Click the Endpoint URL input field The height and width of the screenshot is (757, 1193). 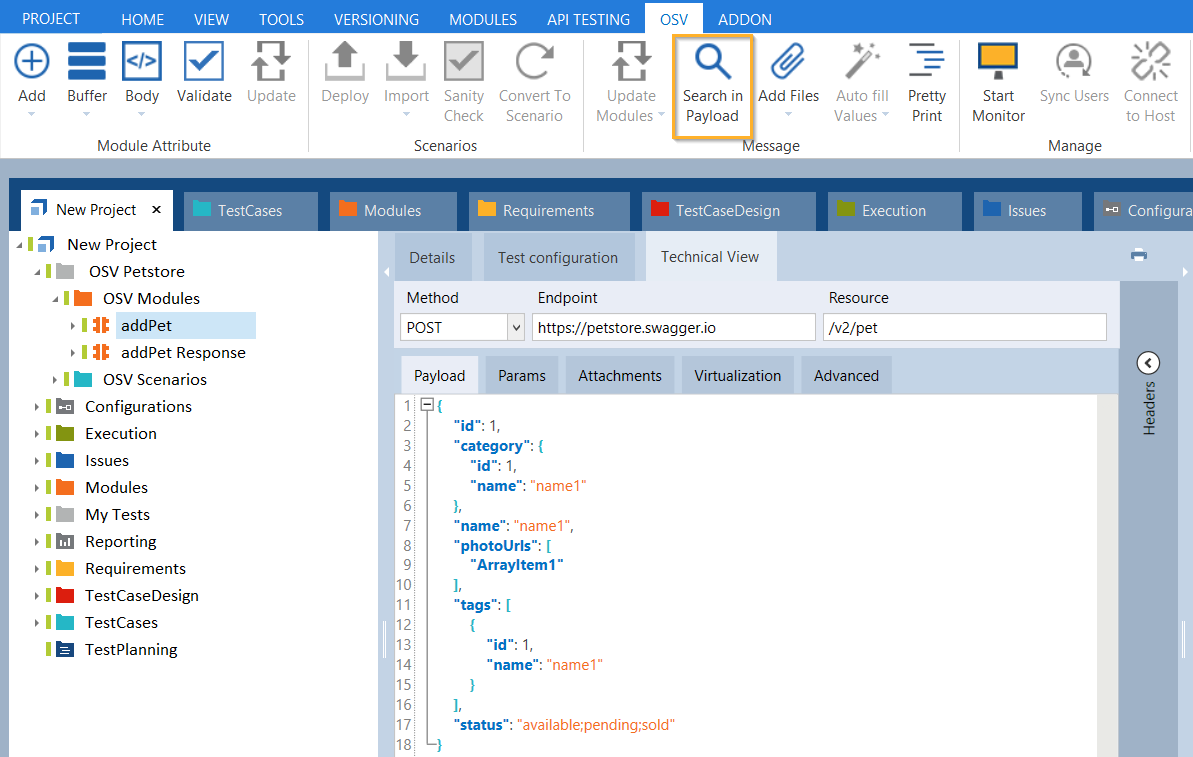pyautogui.click(x=673, y=327)
